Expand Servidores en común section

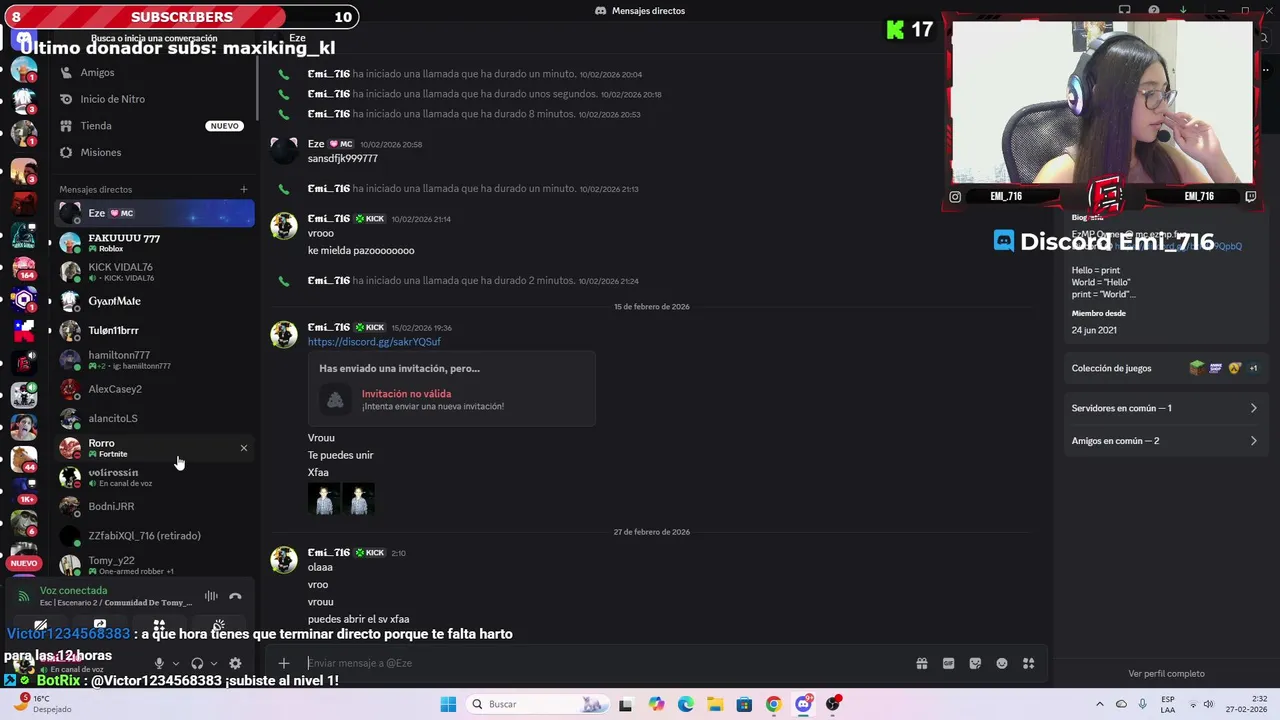1164,408
